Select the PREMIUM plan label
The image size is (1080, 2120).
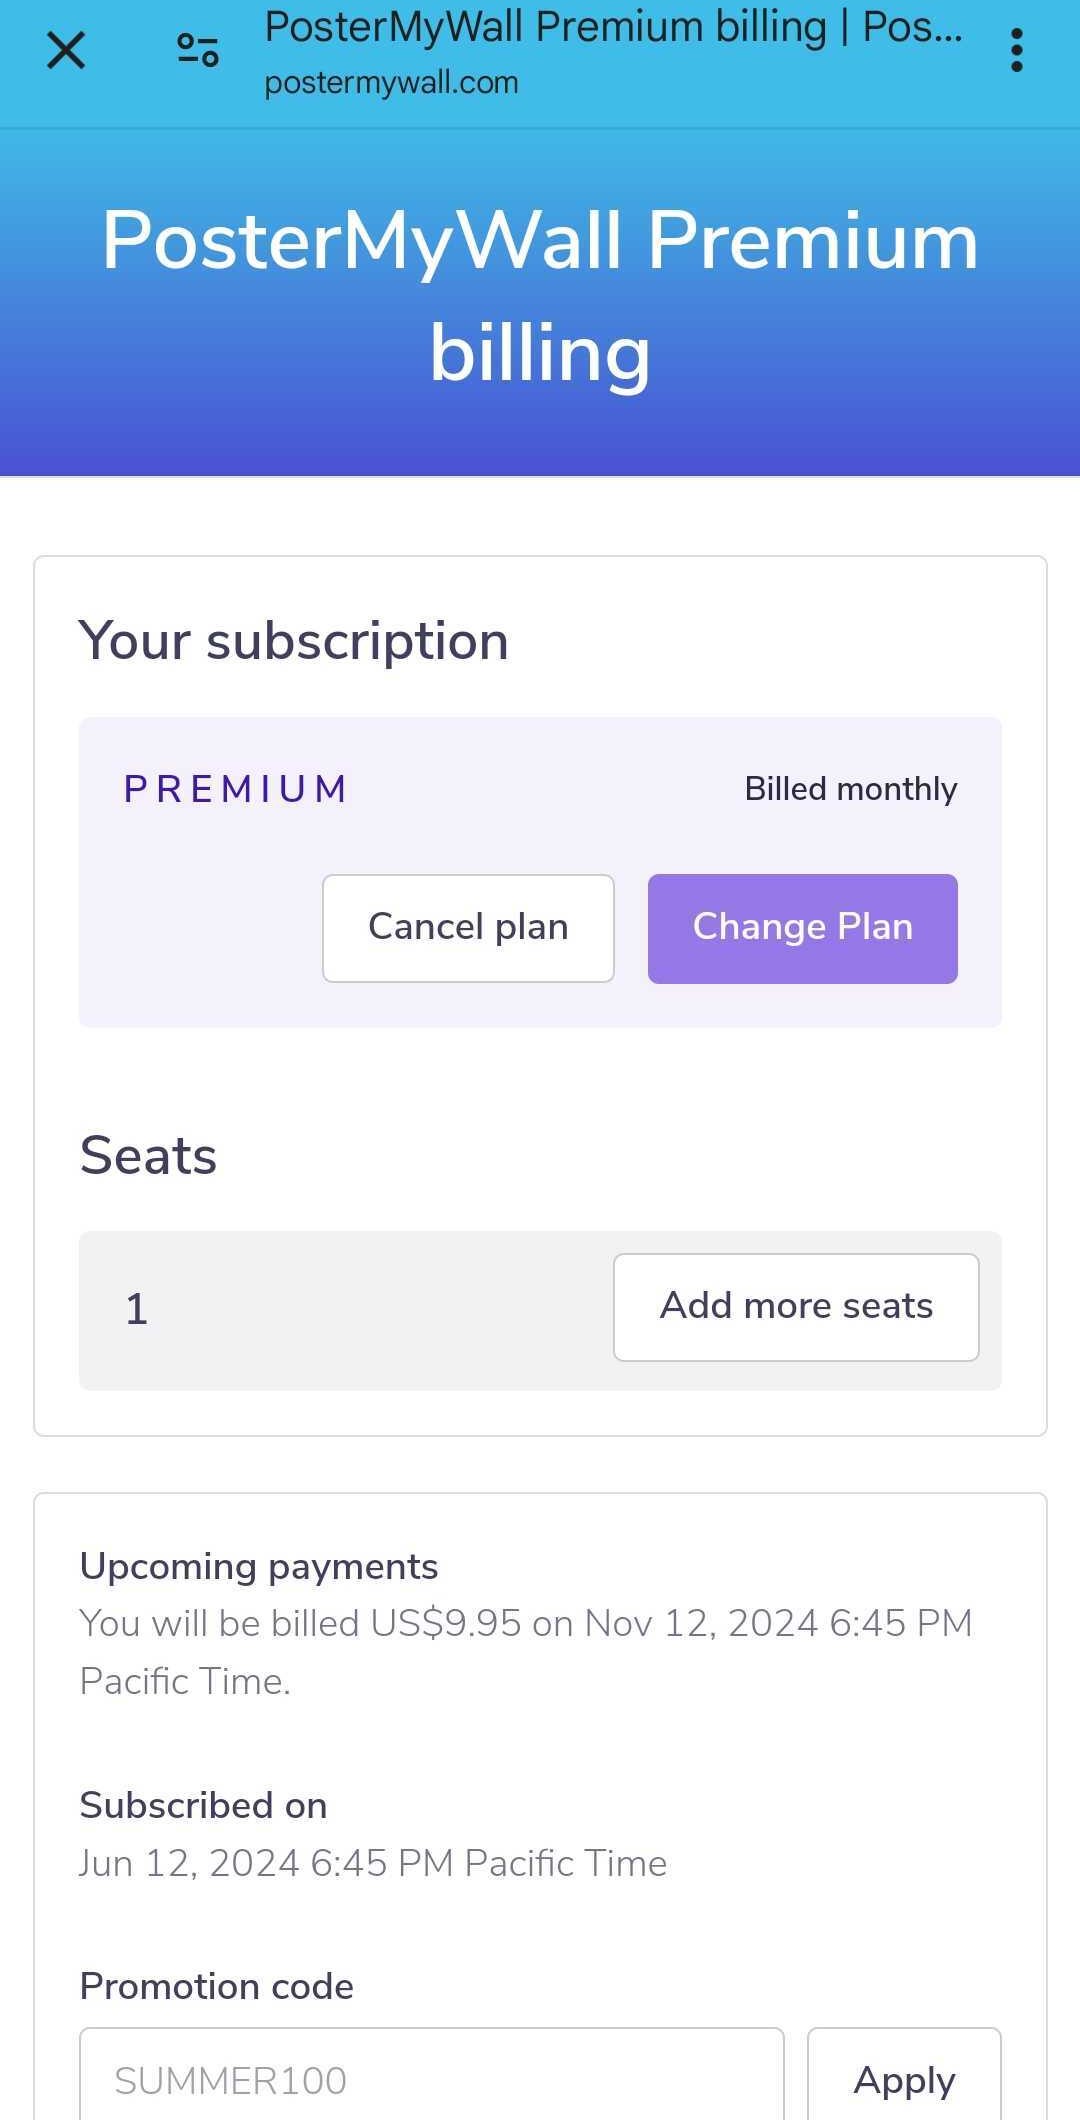point(235,789)
